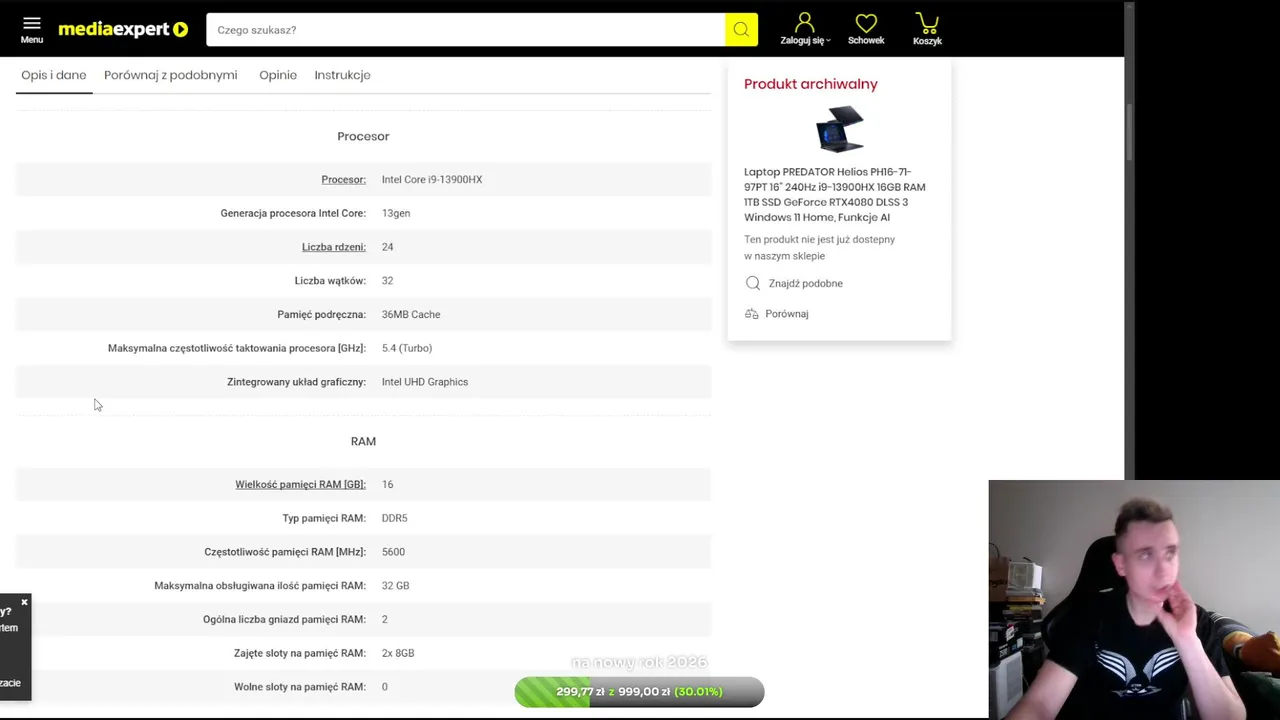Open the Porównaj z podobnymi tab
This screenshot has height=720, width=1280.
click(171, 75)
